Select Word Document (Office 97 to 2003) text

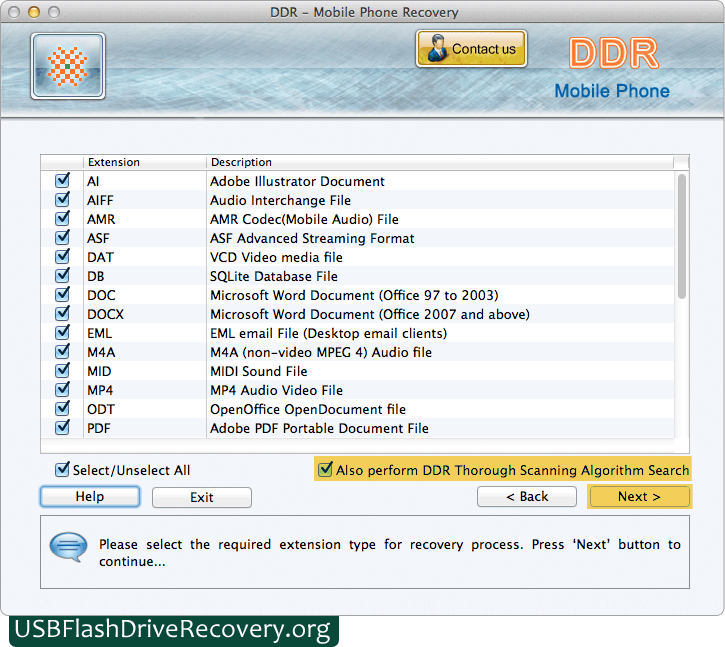tap(354, 295)
